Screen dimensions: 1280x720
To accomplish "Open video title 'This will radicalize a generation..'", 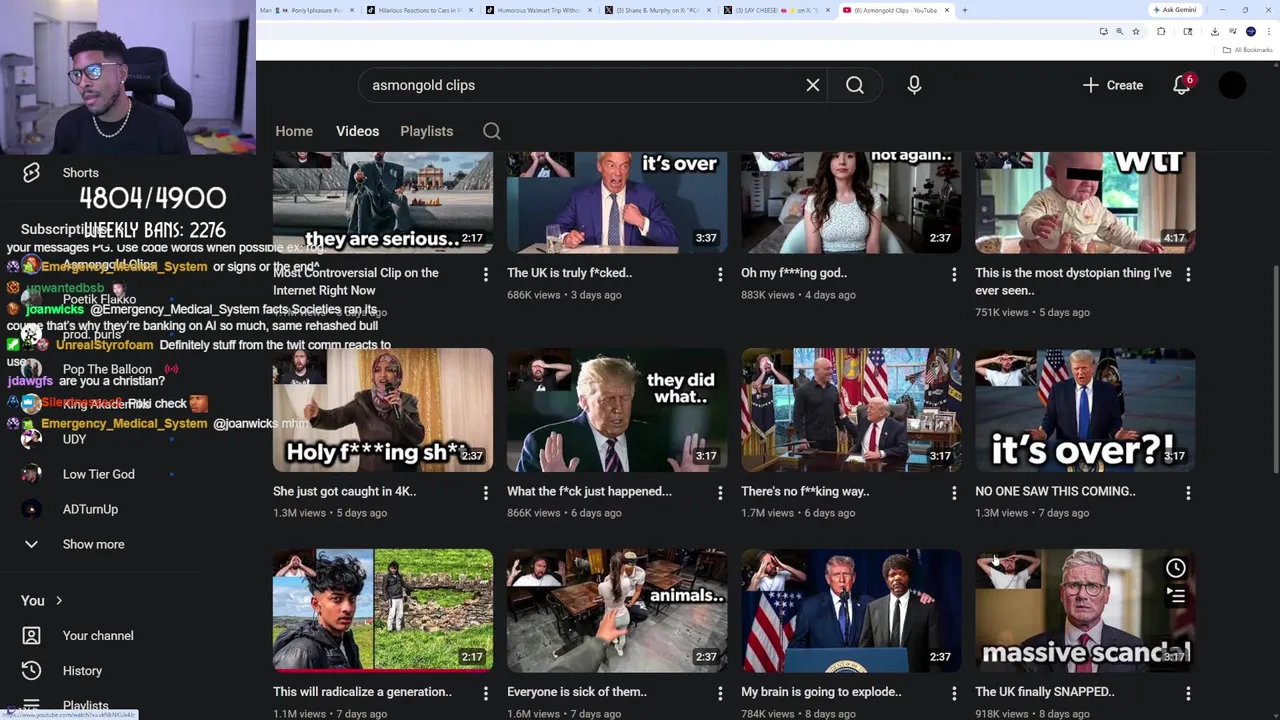I will coord(362,691).
